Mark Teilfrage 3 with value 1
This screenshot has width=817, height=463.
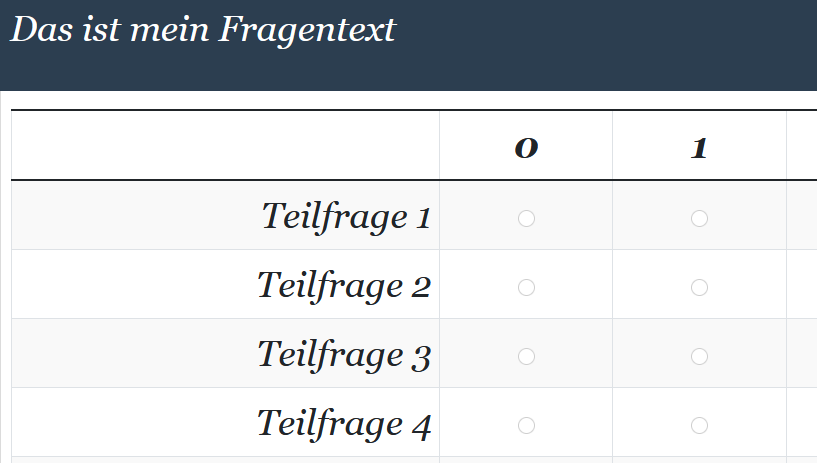pos(699,356)
